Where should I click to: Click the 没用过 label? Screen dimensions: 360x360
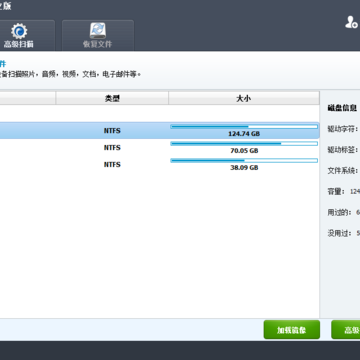click(x=339, y=233)
